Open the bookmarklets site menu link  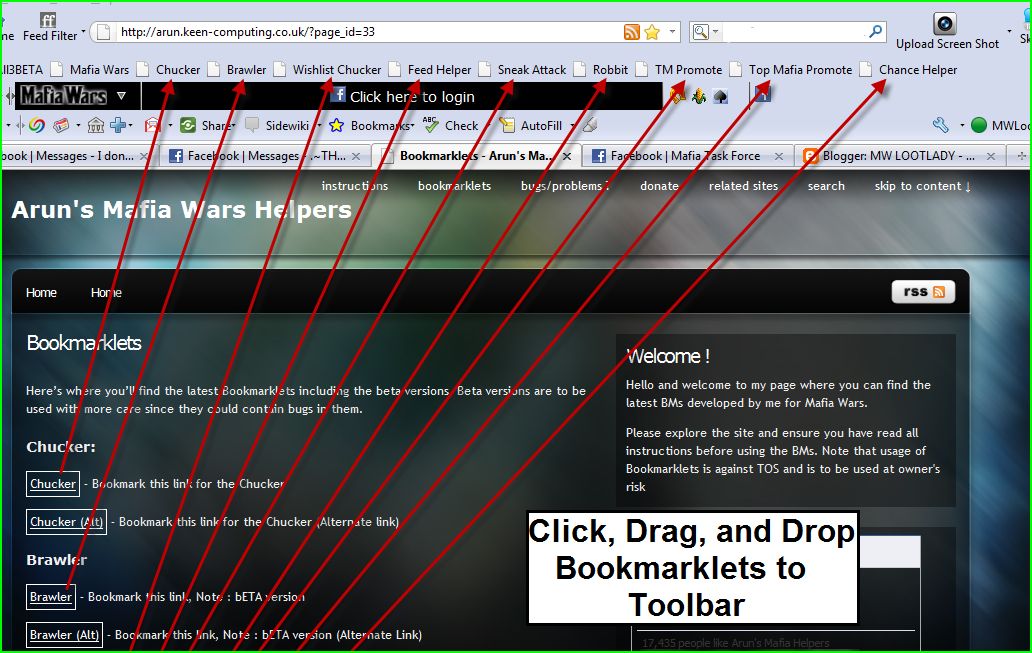pyautogui.click(x=454, y=186)
